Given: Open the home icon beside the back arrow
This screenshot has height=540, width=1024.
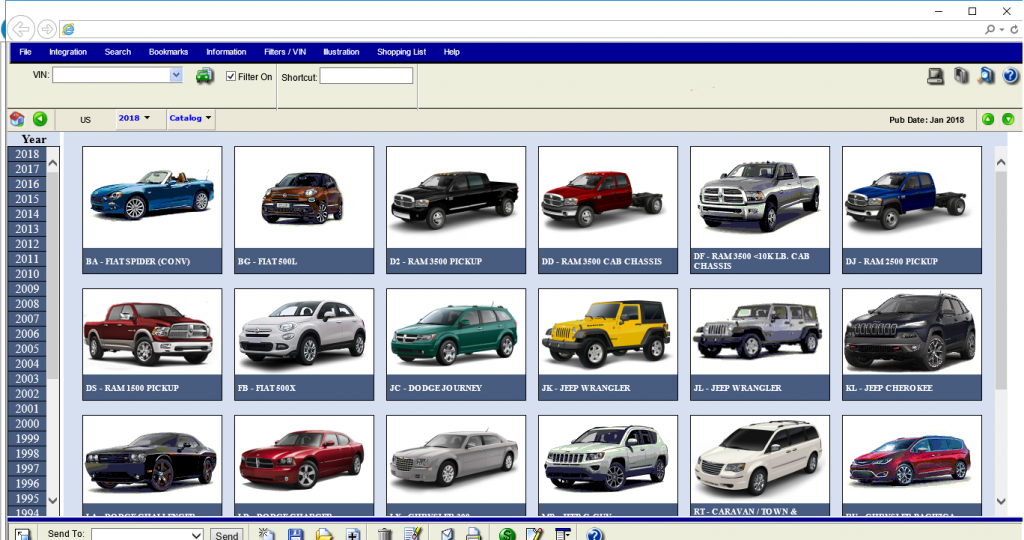Looking at the screenshot, I should pos(17,119).
